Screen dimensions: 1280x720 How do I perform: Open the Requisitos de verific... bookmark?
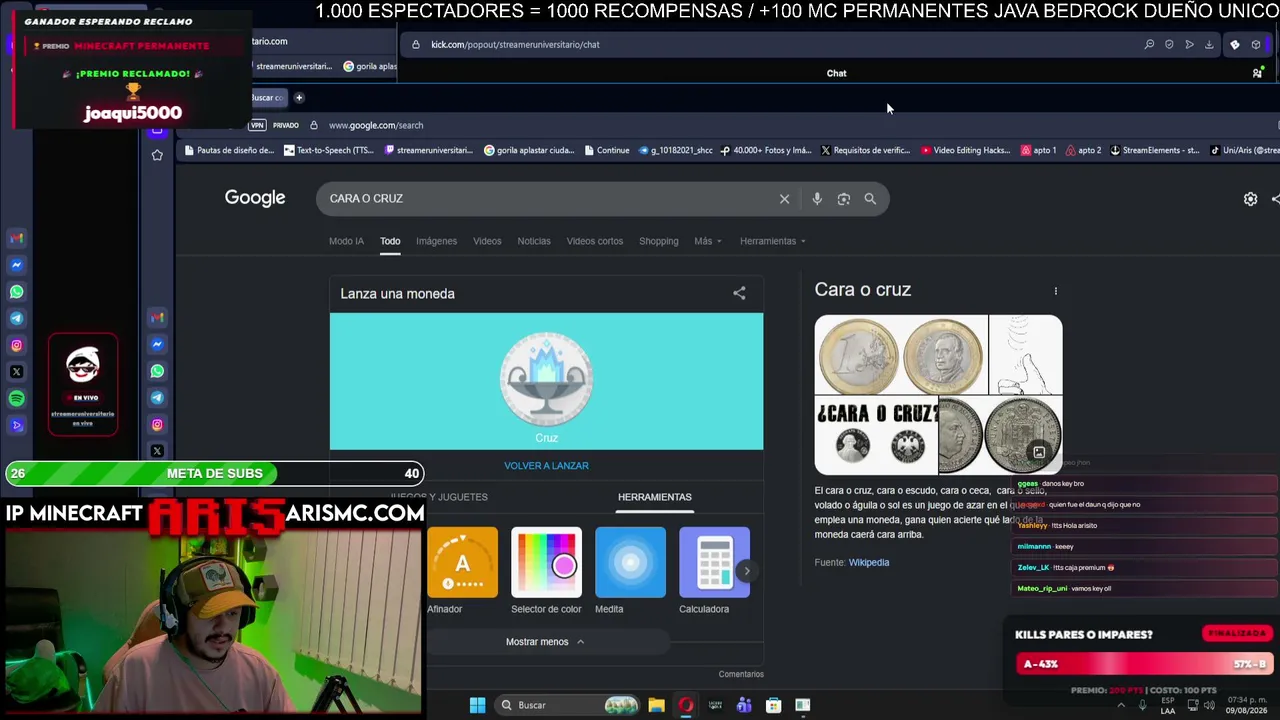[865, 151]
